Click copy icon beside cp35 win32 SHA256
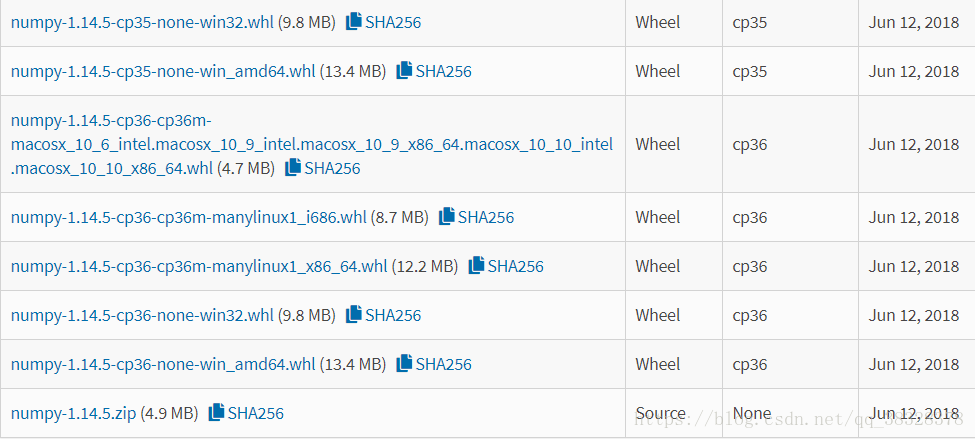Image resolution: width=975 pixels, height=439 pixels. click(353, 22)
